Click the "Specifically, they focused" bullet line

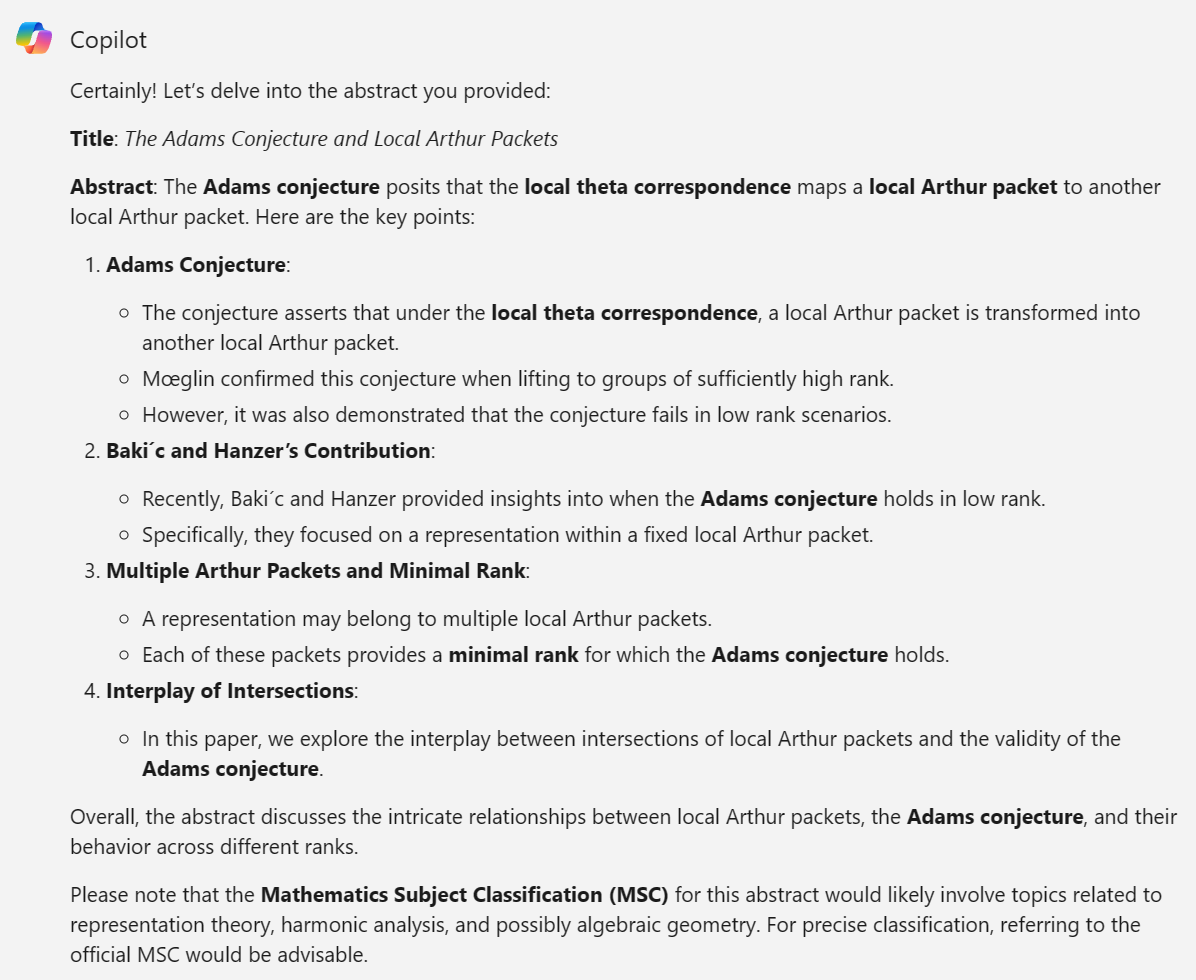tap(507, 535)
